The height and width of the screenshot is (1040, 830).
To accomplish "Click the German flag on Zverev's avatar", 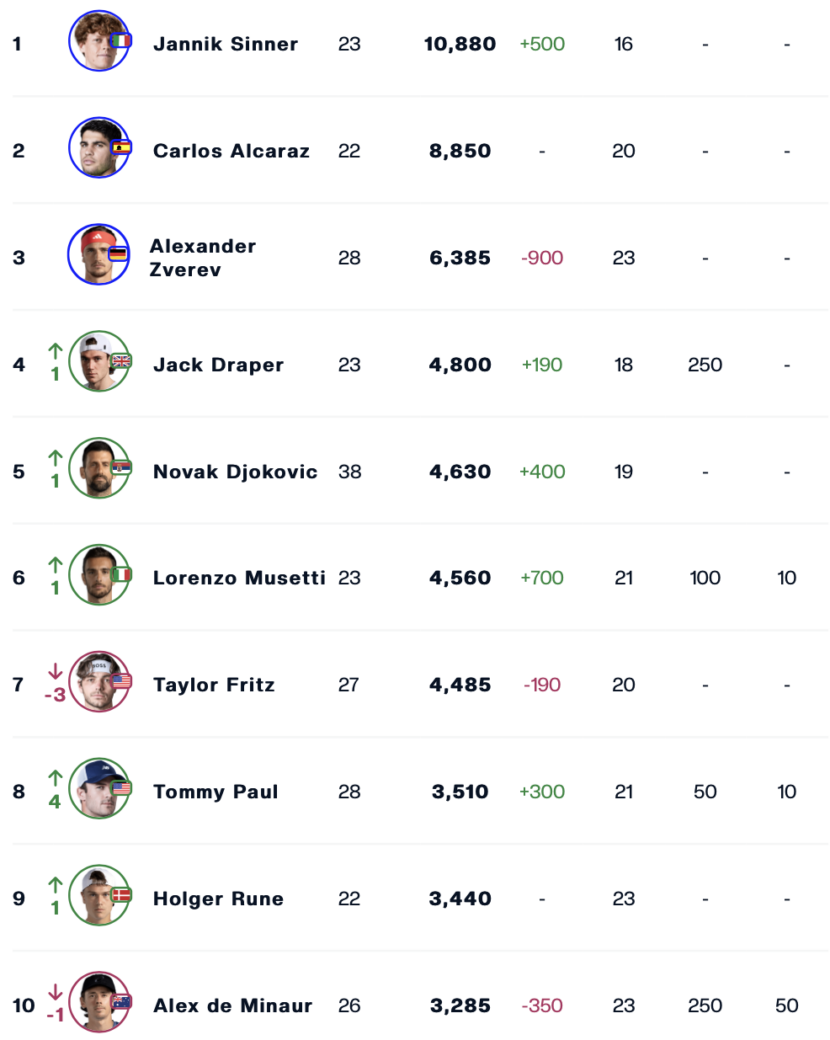I will [x=118, y=254].
